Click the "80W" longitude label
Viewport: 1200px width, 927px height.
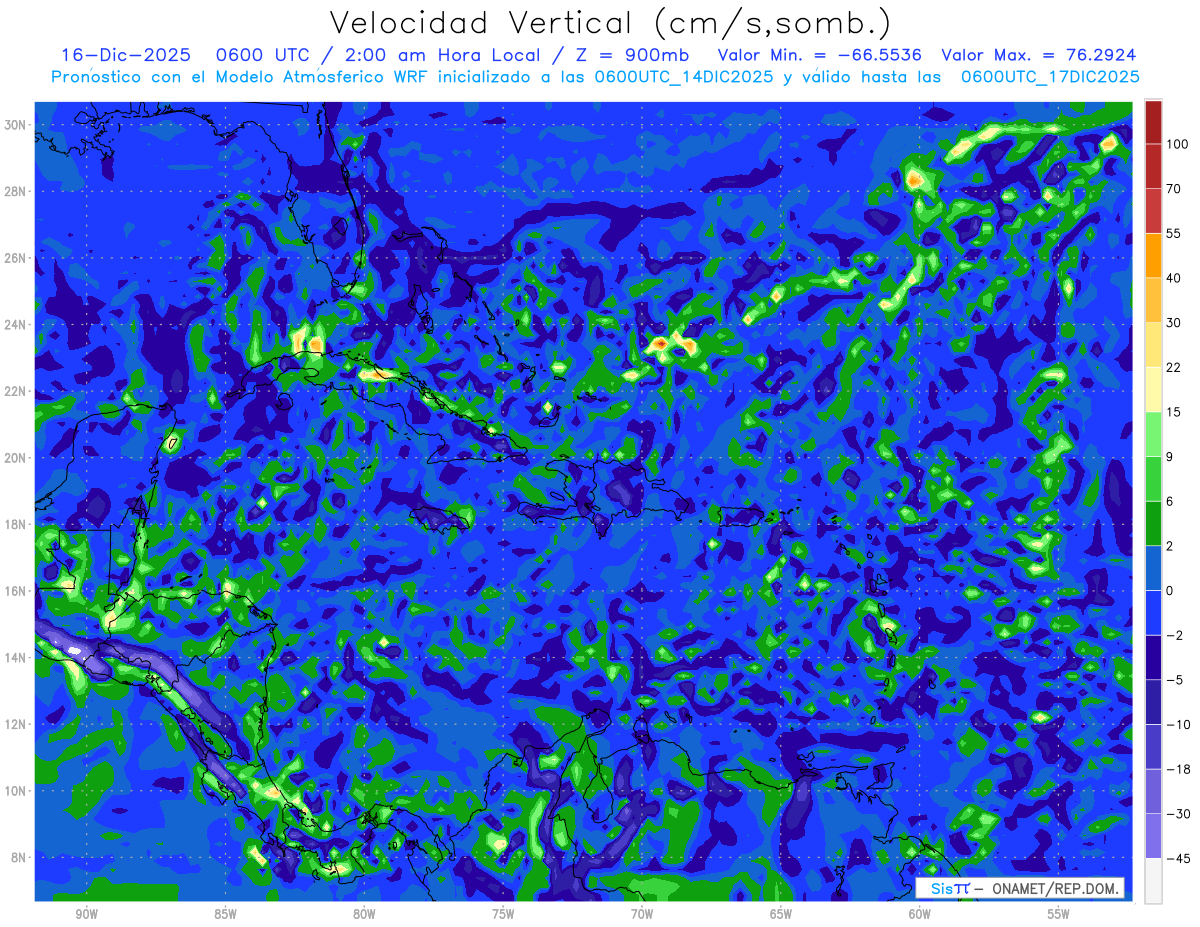(364, 914)
